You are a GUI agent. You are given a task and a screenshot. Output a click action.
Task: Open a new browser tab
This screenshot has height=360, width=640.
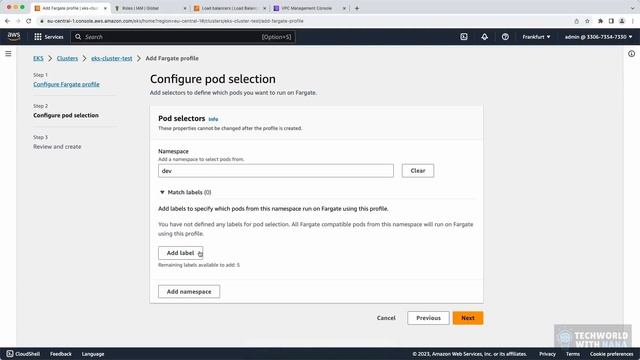pyautogui.click(x=357, y=8)
